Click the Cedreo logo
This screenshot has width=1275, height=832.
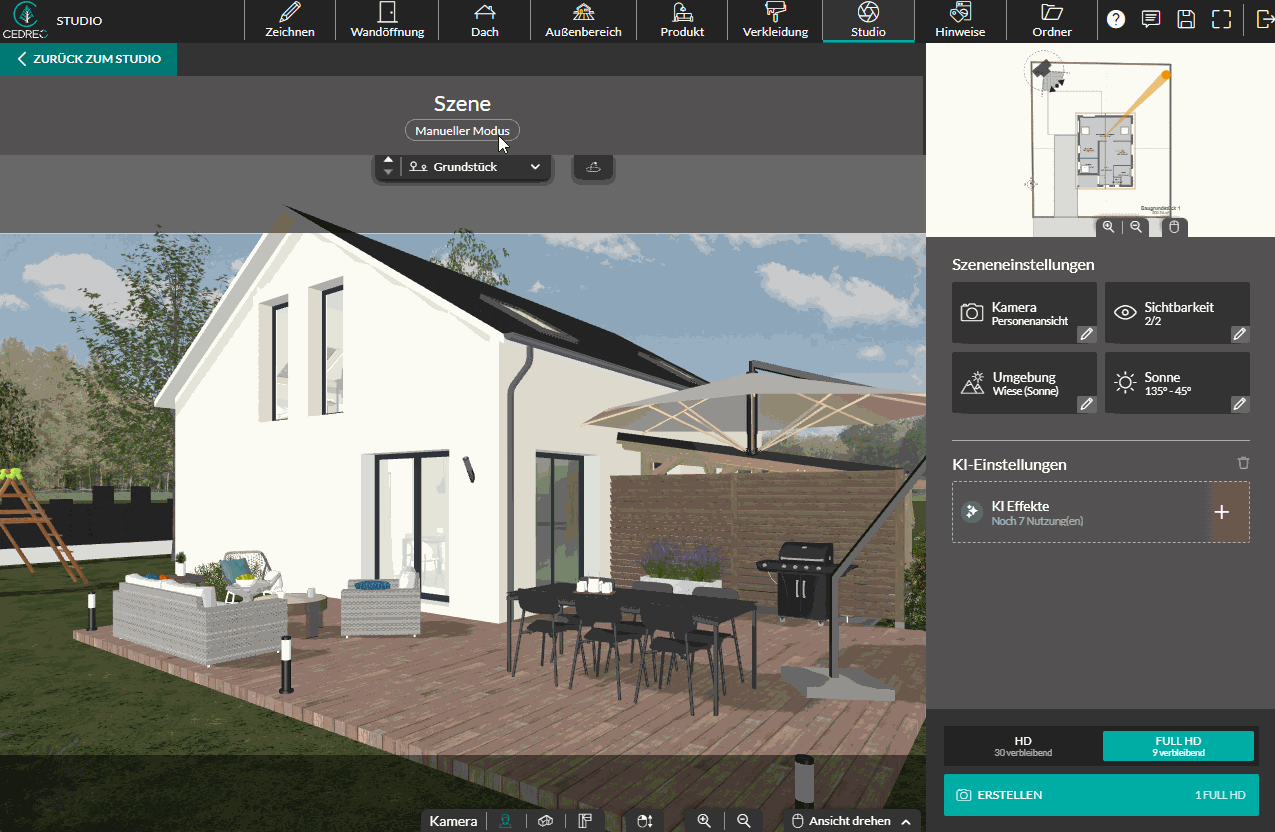click(24, 20)
